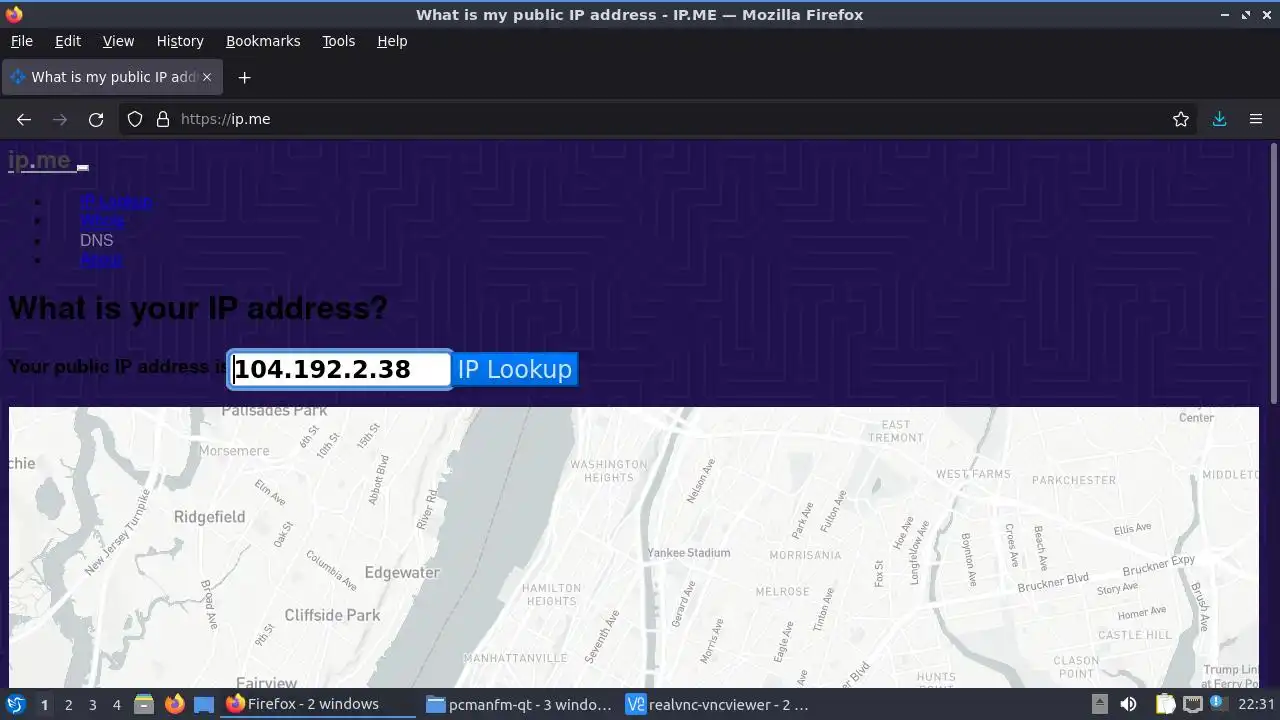Click Parkchester label on the map
Image resolution: width=1280 pixels, height=720 pixels.
click(1074, 480)
